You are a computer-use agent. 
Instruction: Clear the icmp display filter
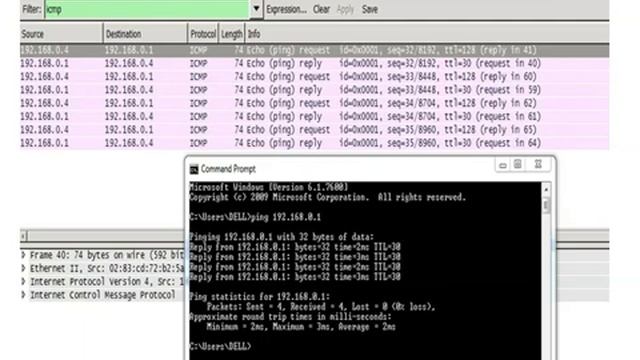(321, 9)
